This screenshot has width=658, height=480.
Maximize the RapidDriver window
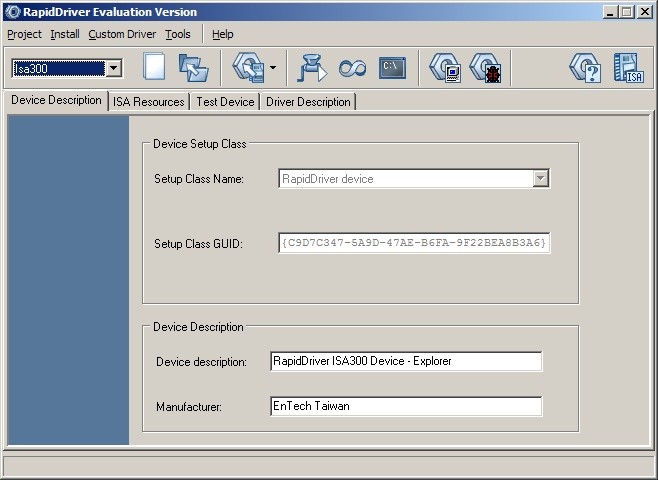627,12
